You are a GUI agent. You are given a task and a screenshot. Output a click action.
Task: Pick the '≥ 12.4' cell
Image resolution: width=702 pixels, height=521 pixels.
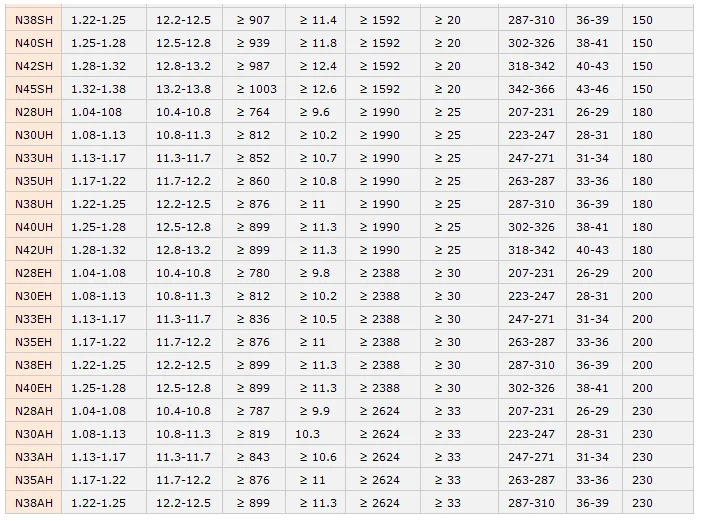[x=316, y=66]
